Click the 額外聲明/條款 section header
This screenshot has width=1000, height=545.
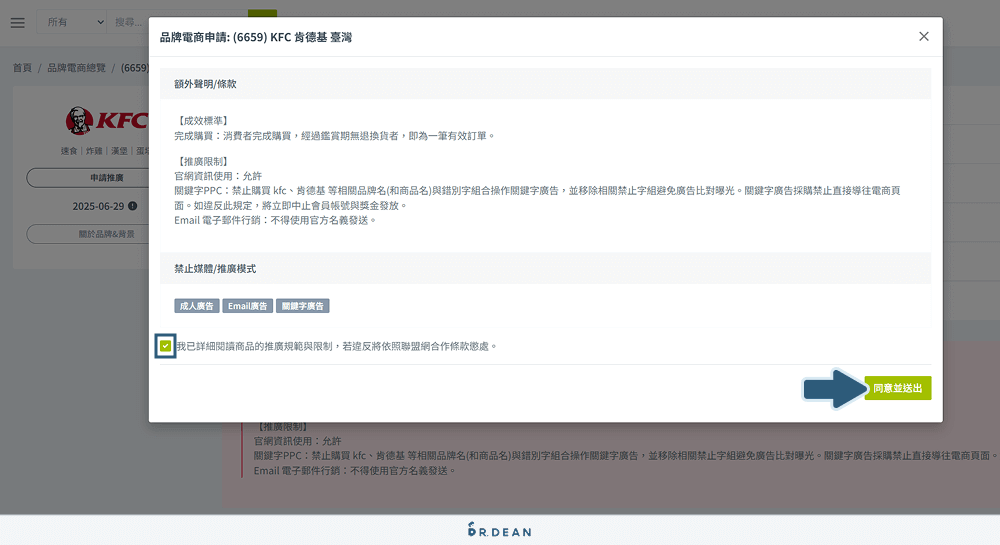(545, 84)
